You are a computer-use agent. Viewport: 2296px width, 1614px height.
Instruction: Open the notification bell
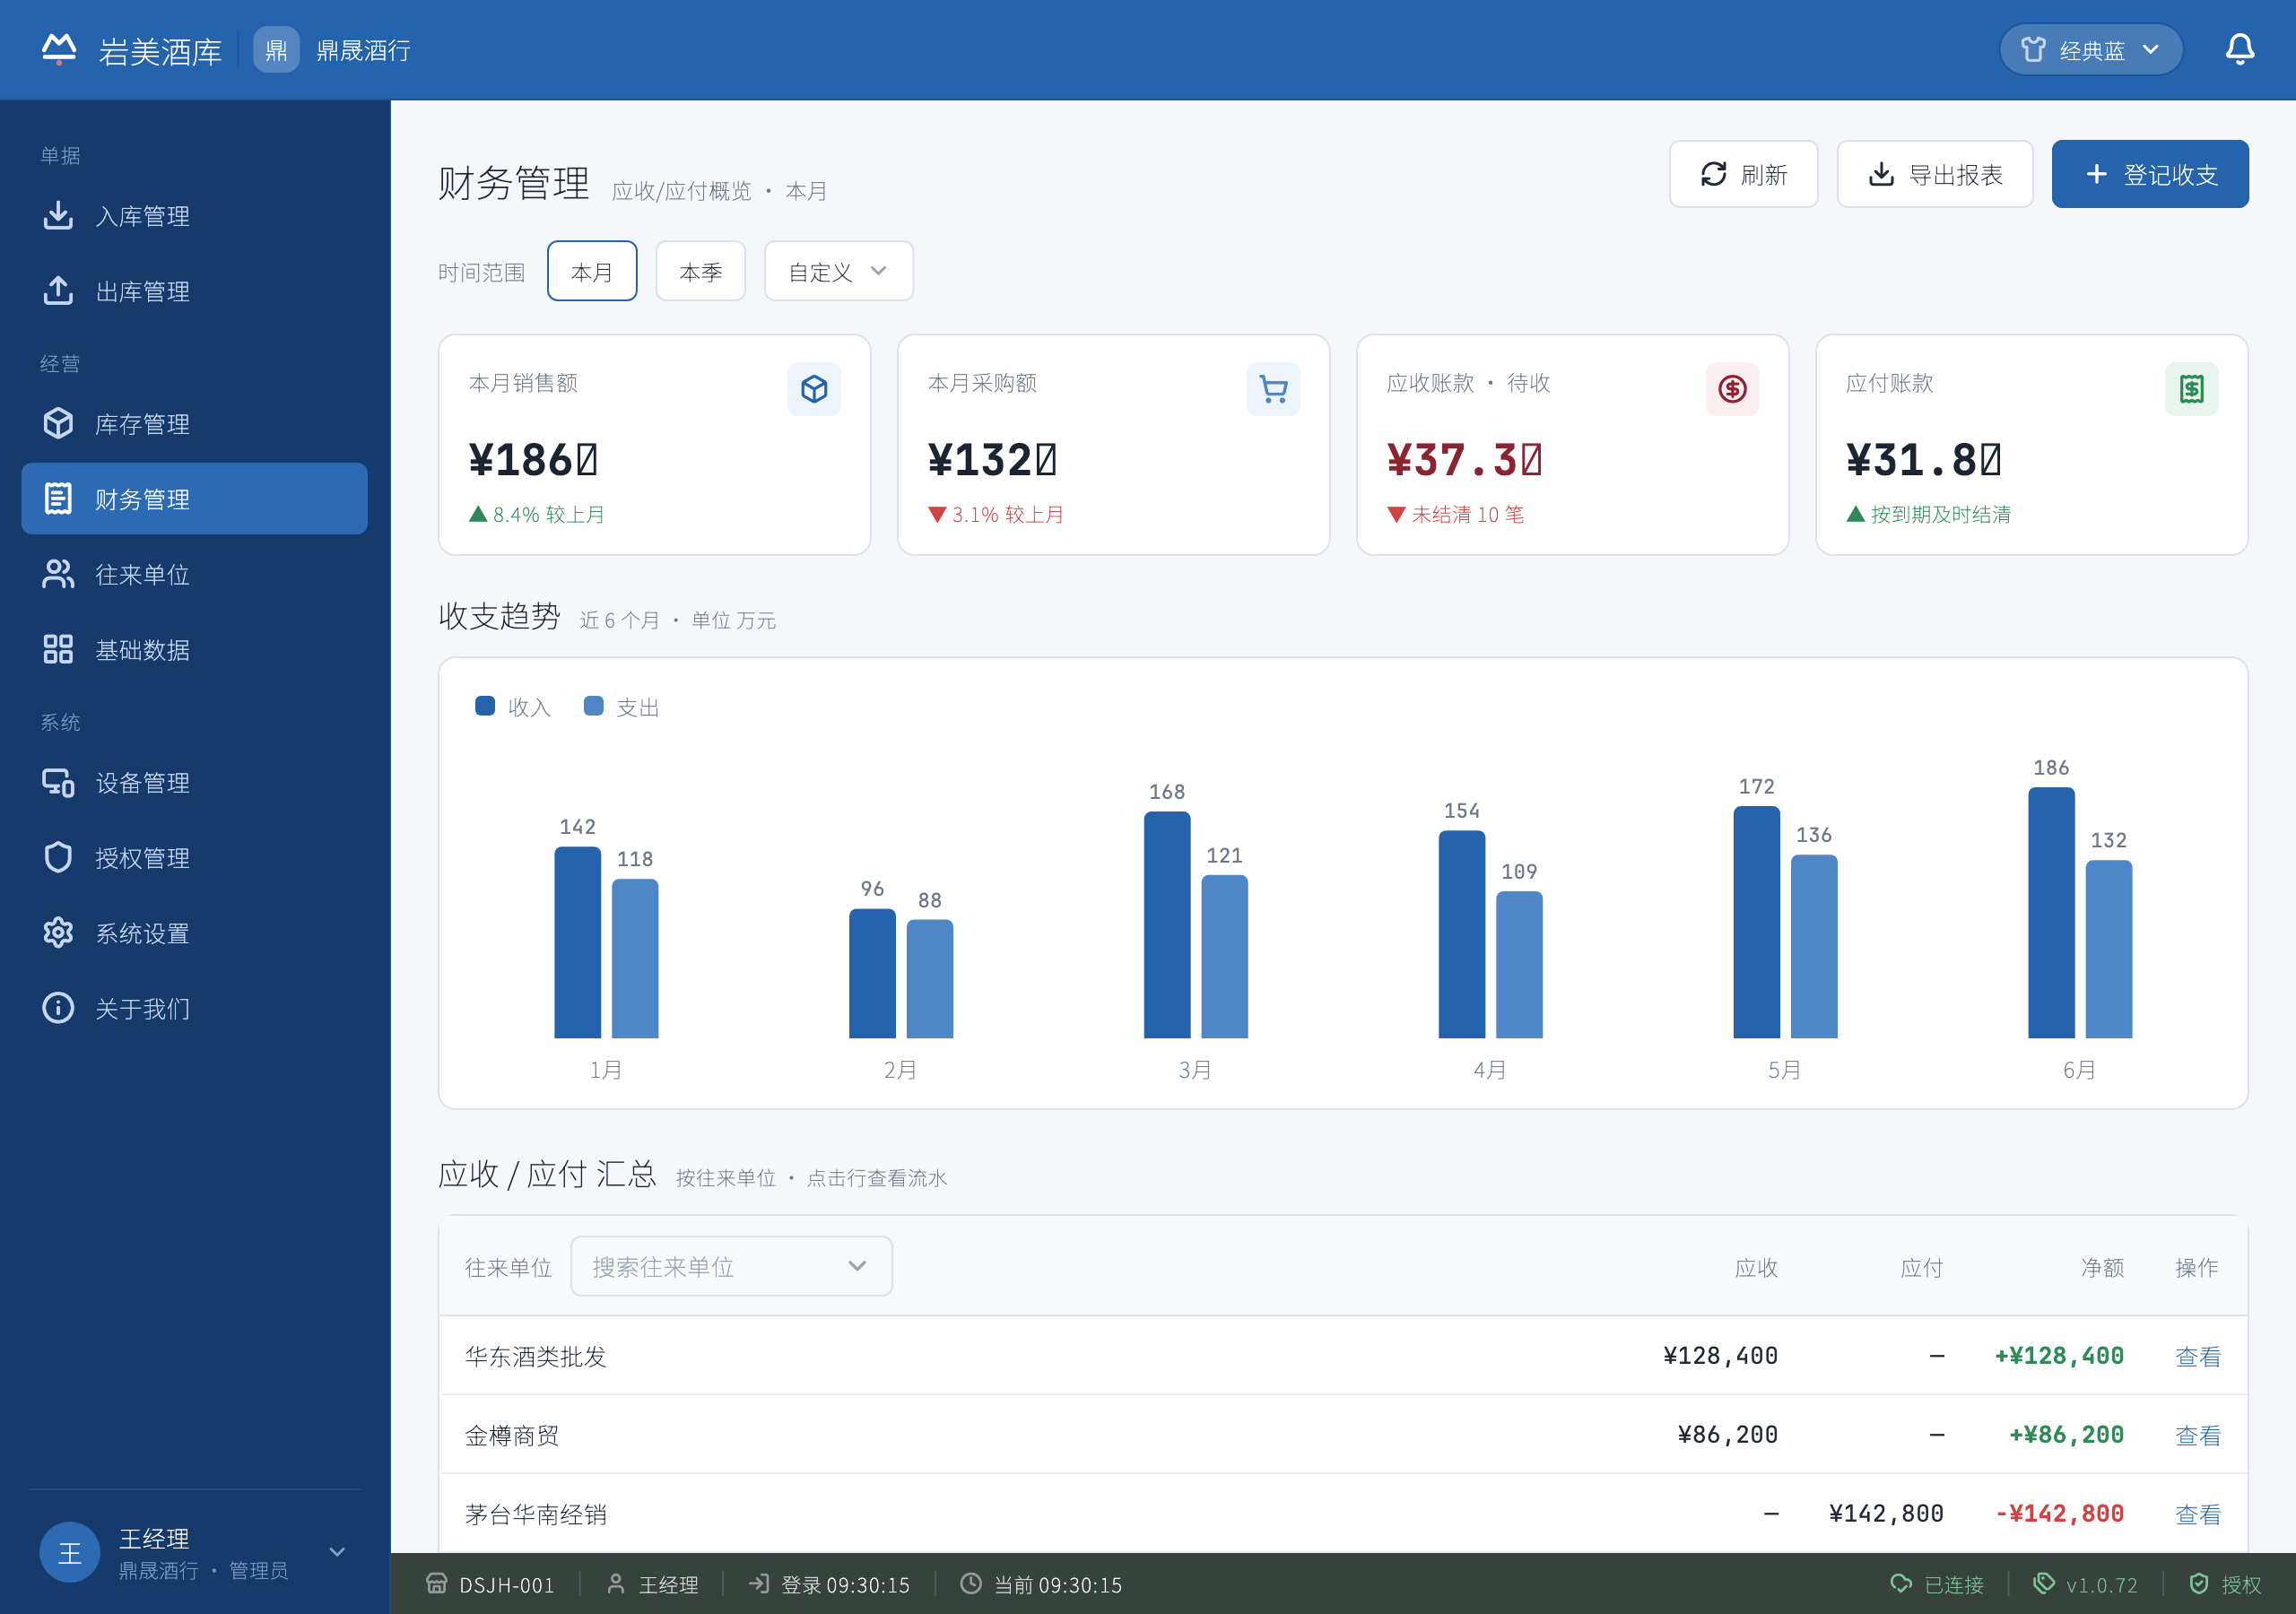(x=2239, y=50)
